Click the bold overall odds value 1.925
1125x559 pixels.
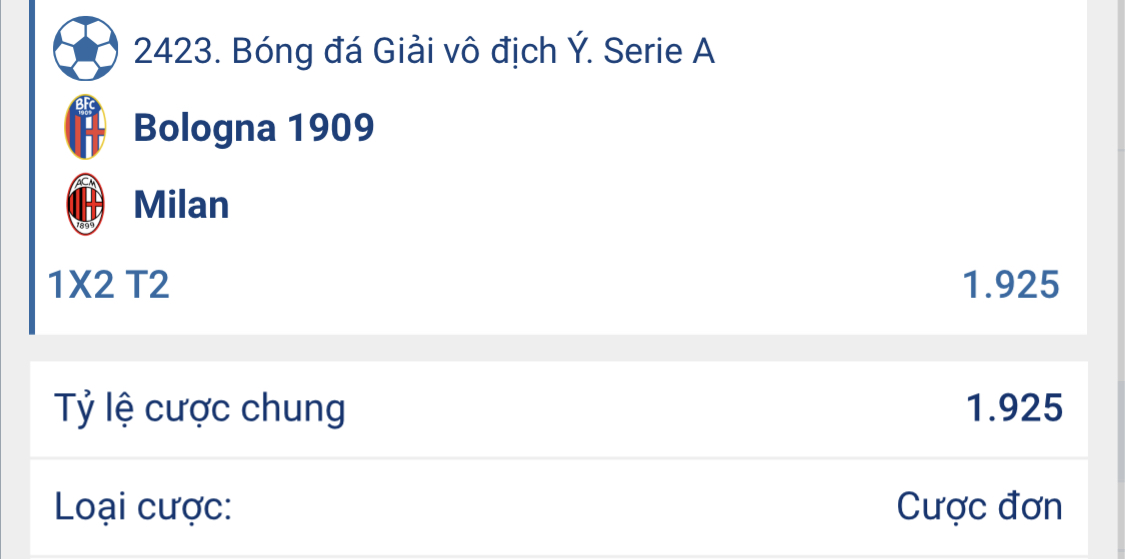pos(1013,409)
